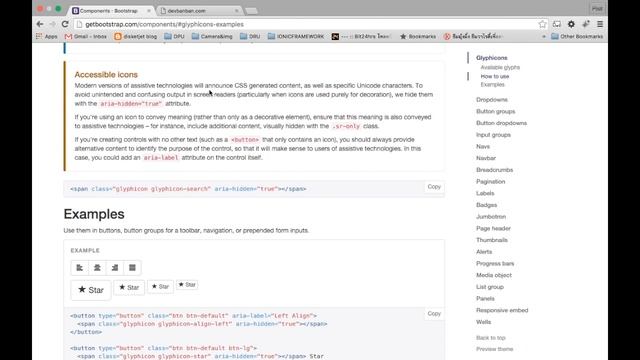Click the align-left glyphicon button
This screenshot has height=360, width=640.
pos(80,268)
